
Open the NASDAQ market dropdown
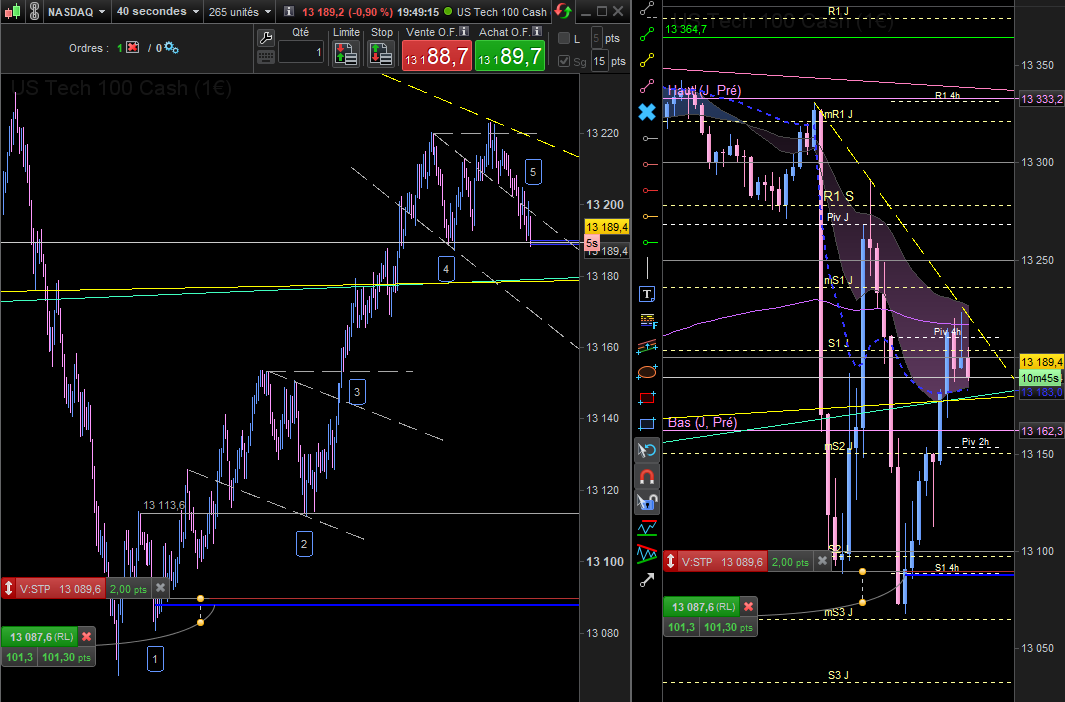[x=76, y=12]
